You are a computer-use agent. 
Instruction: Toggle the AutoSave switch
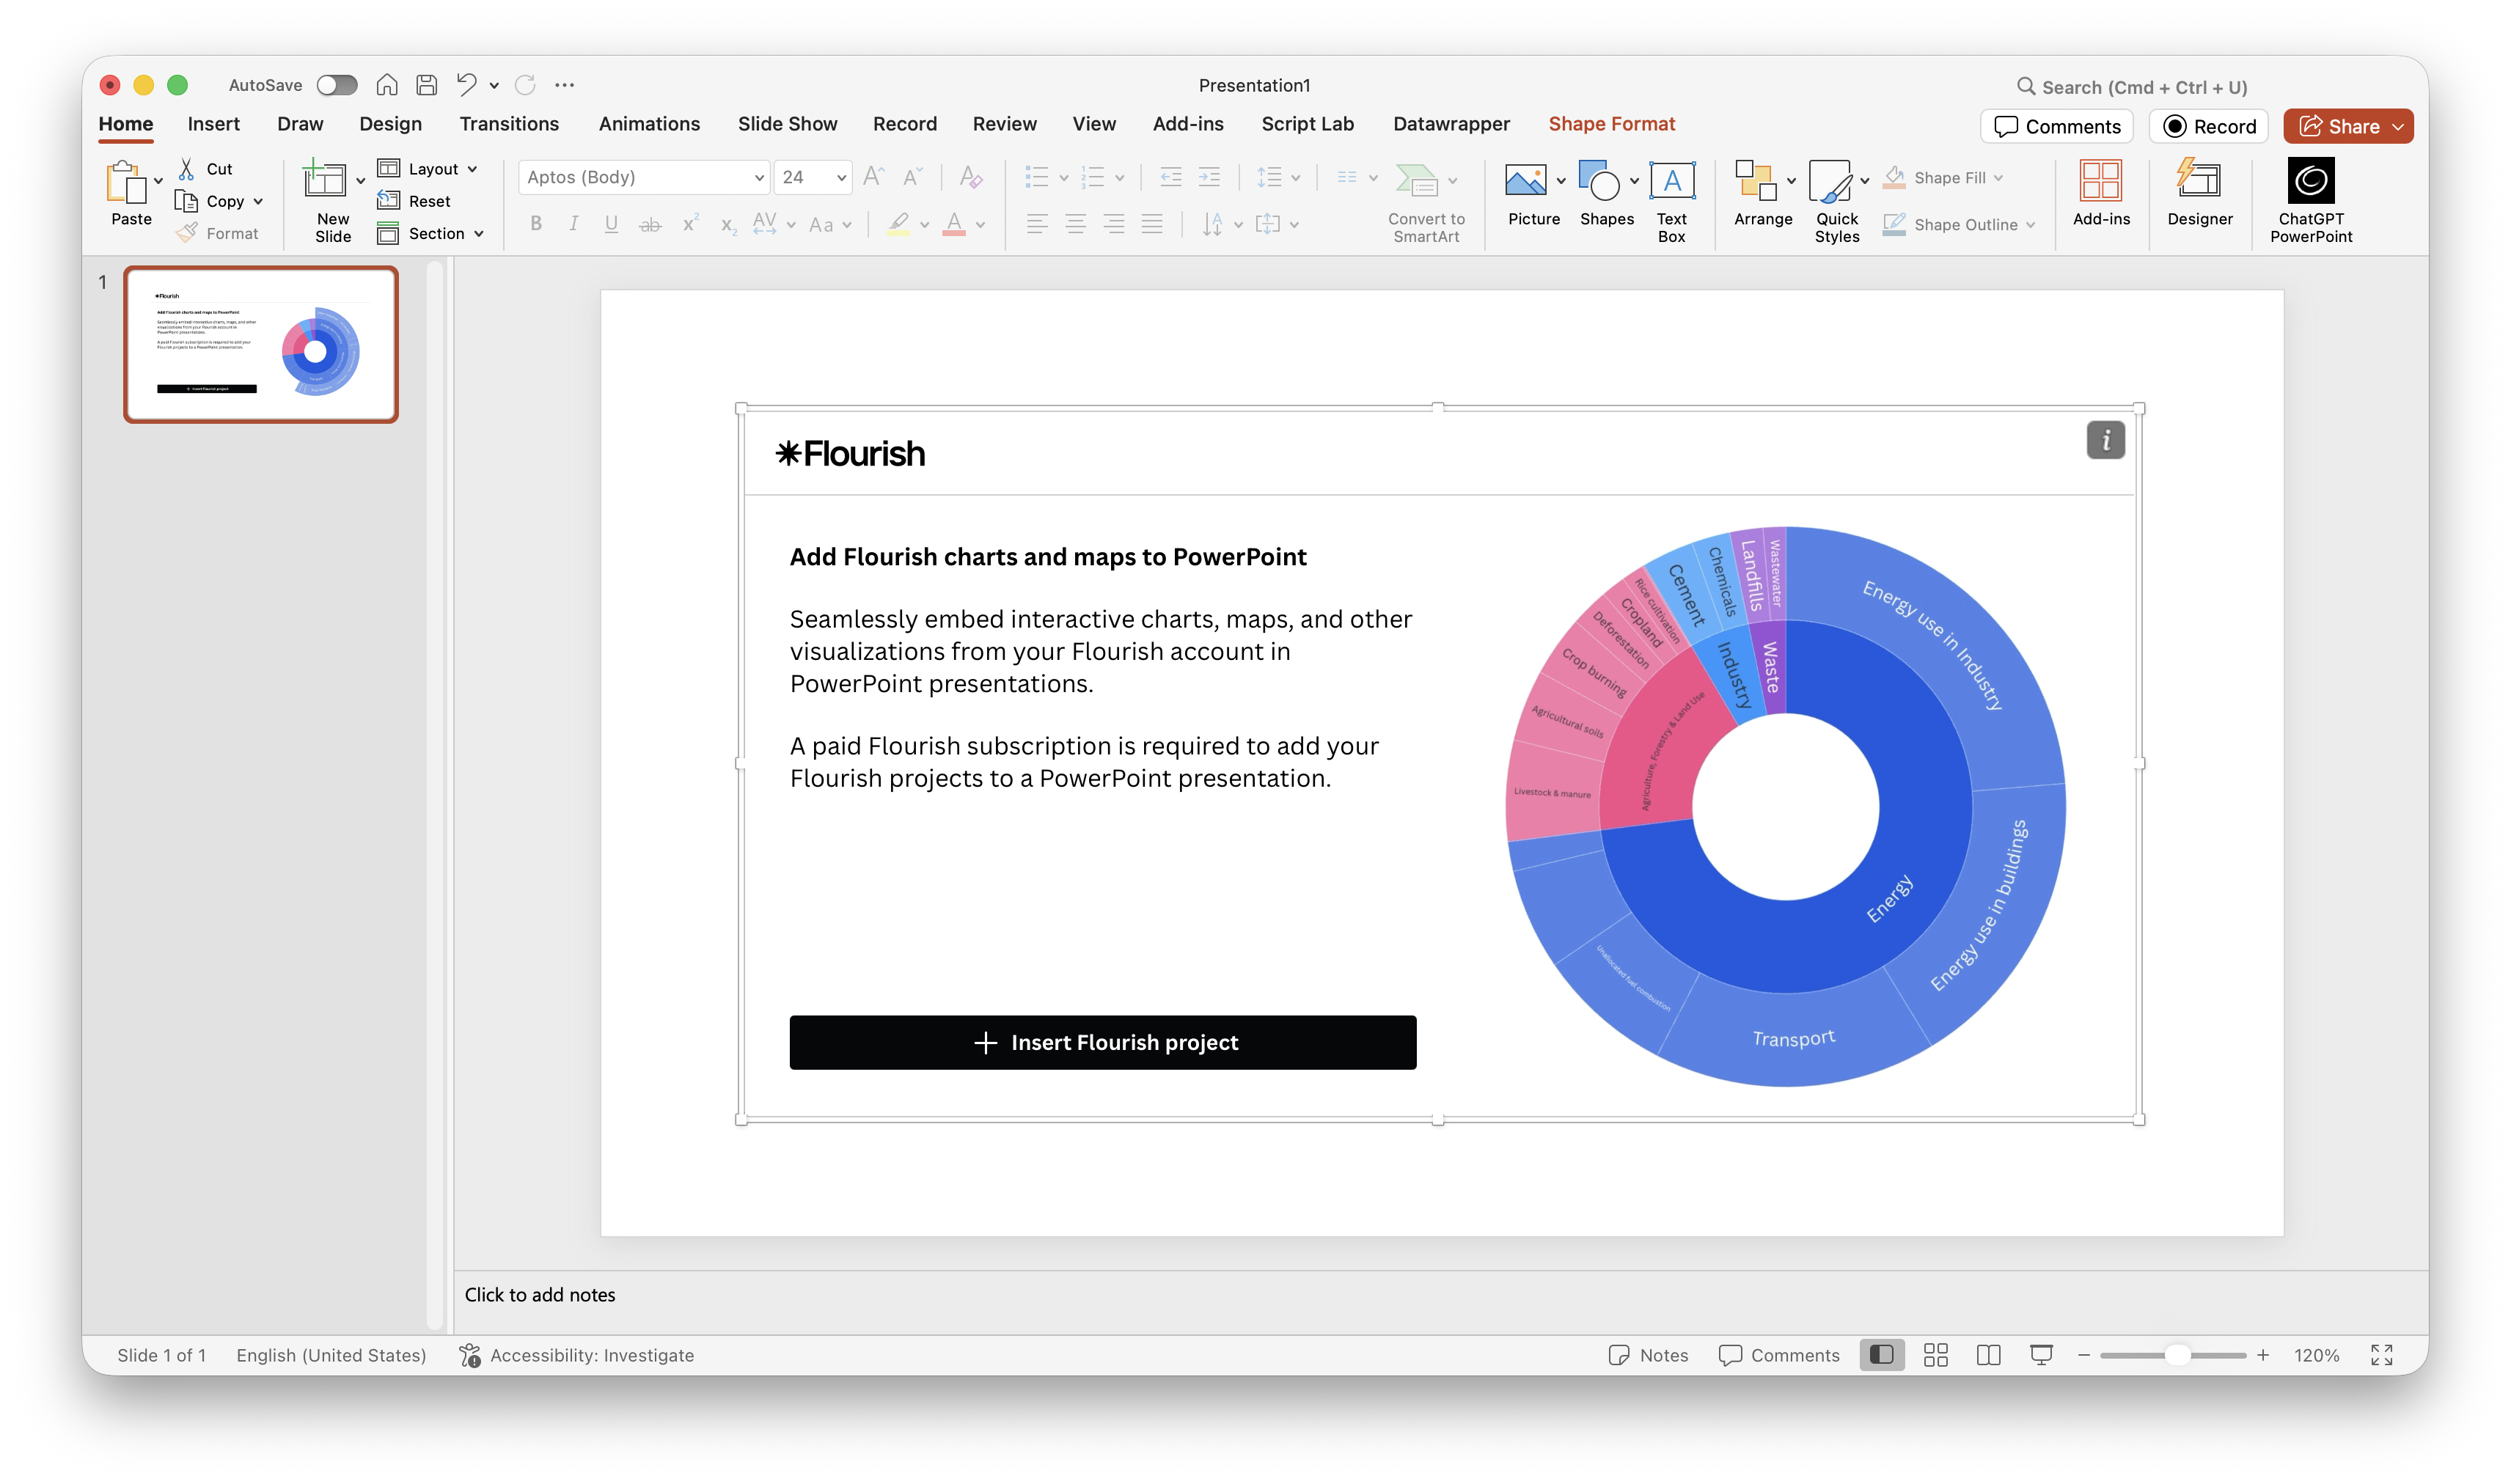337,85
